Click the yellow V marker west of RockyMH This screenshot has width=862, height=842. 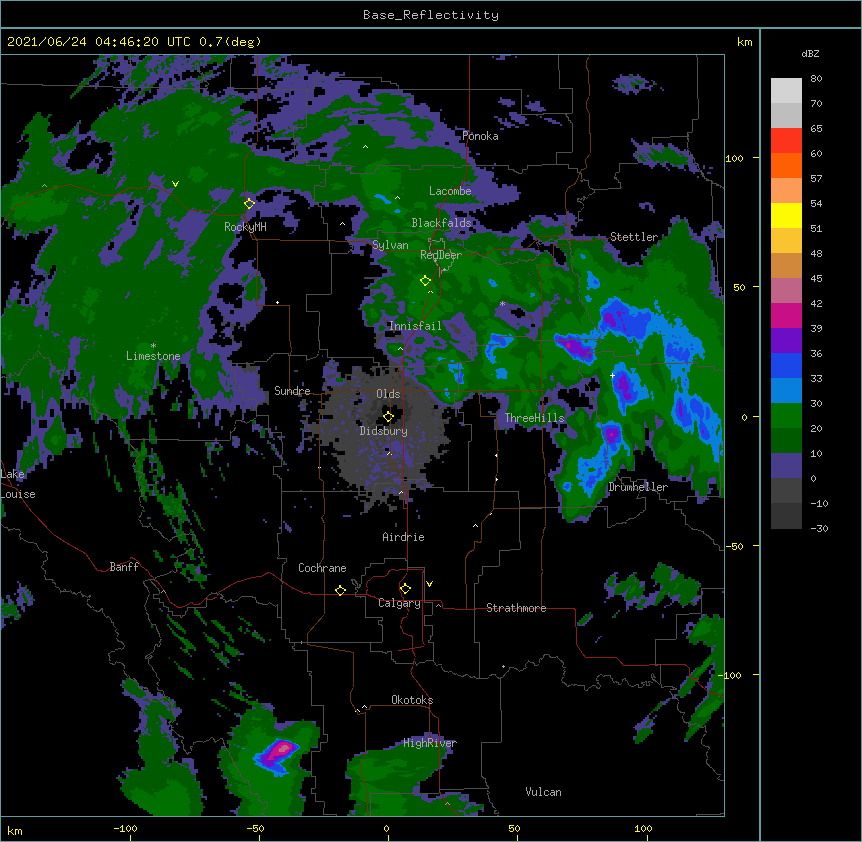point(175,184)
